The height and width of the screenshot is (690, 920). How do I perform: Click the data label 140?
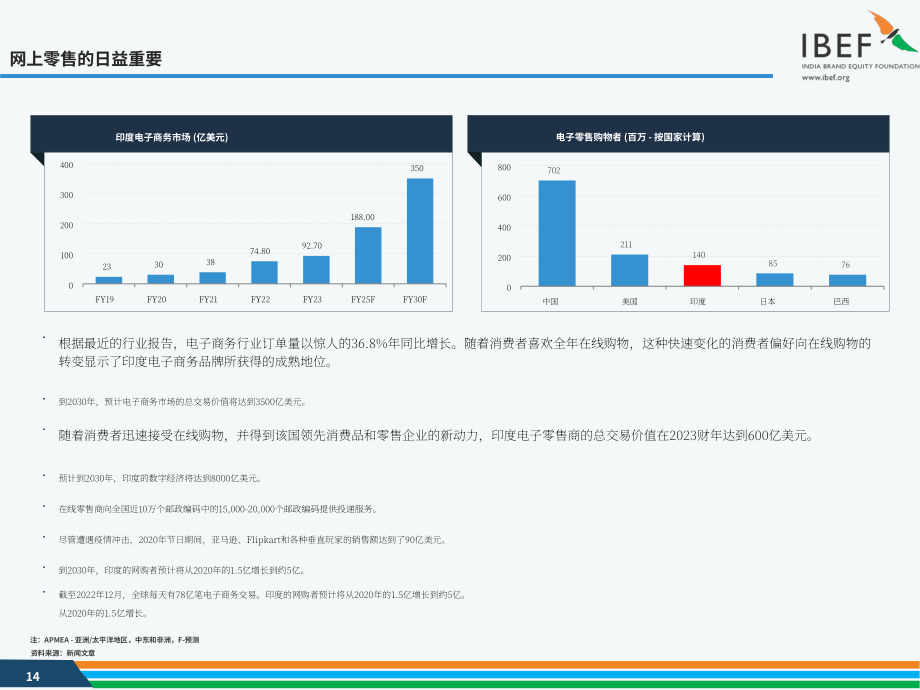[699, 255]
